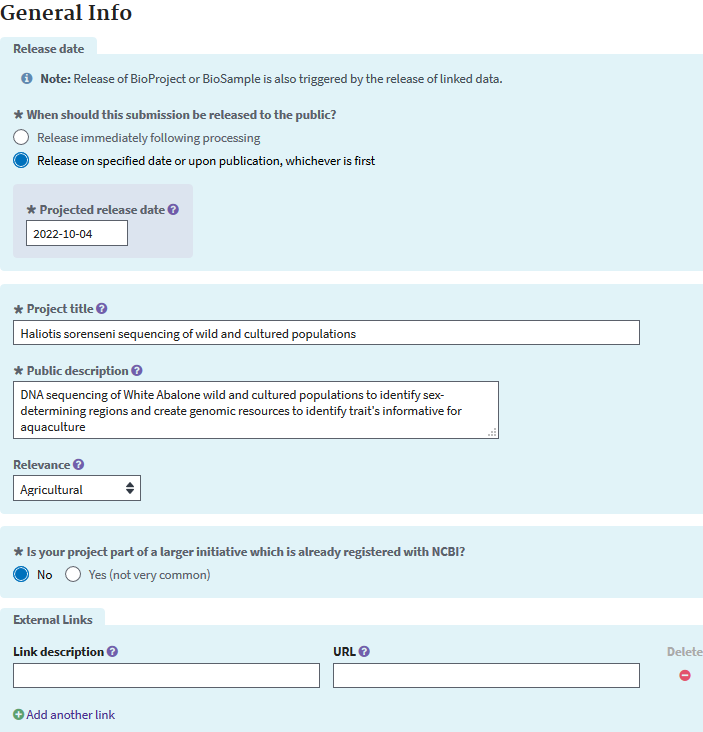Click the Project title text field
This screenshot has width=703, height=732.
(326, 333)
